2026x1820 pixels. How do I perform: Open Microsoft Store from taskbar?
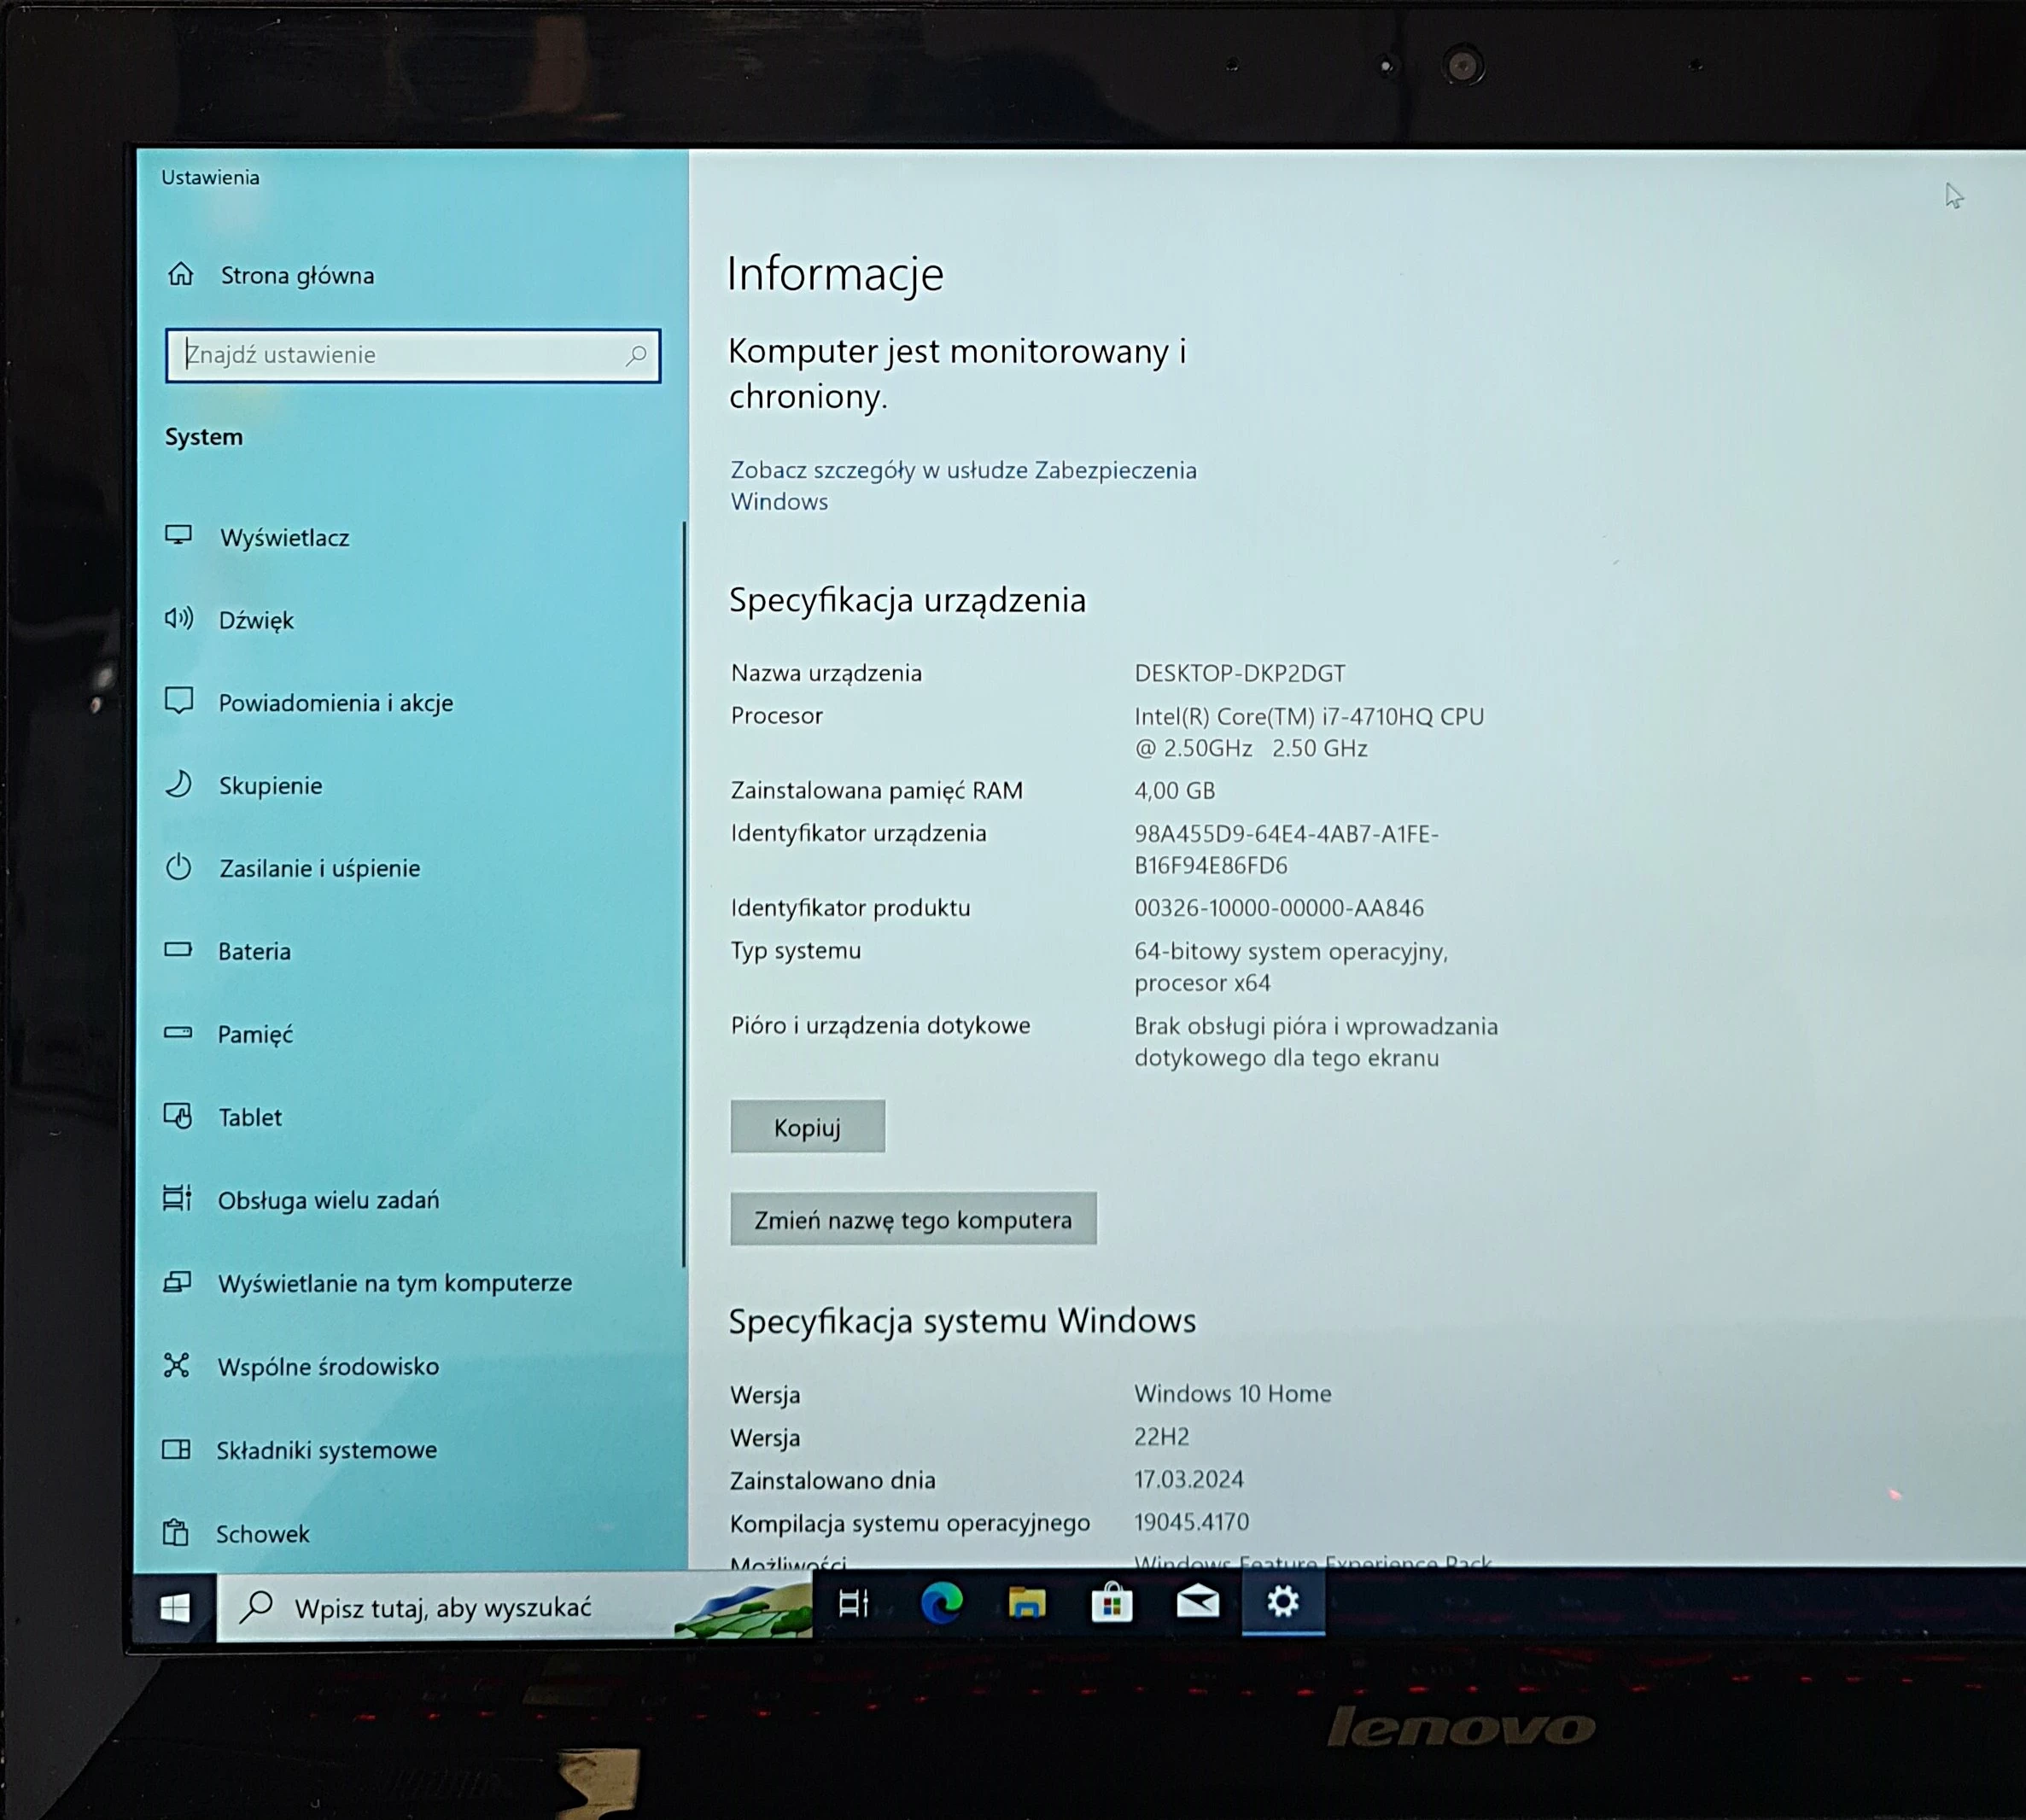click(1112, 1604)
